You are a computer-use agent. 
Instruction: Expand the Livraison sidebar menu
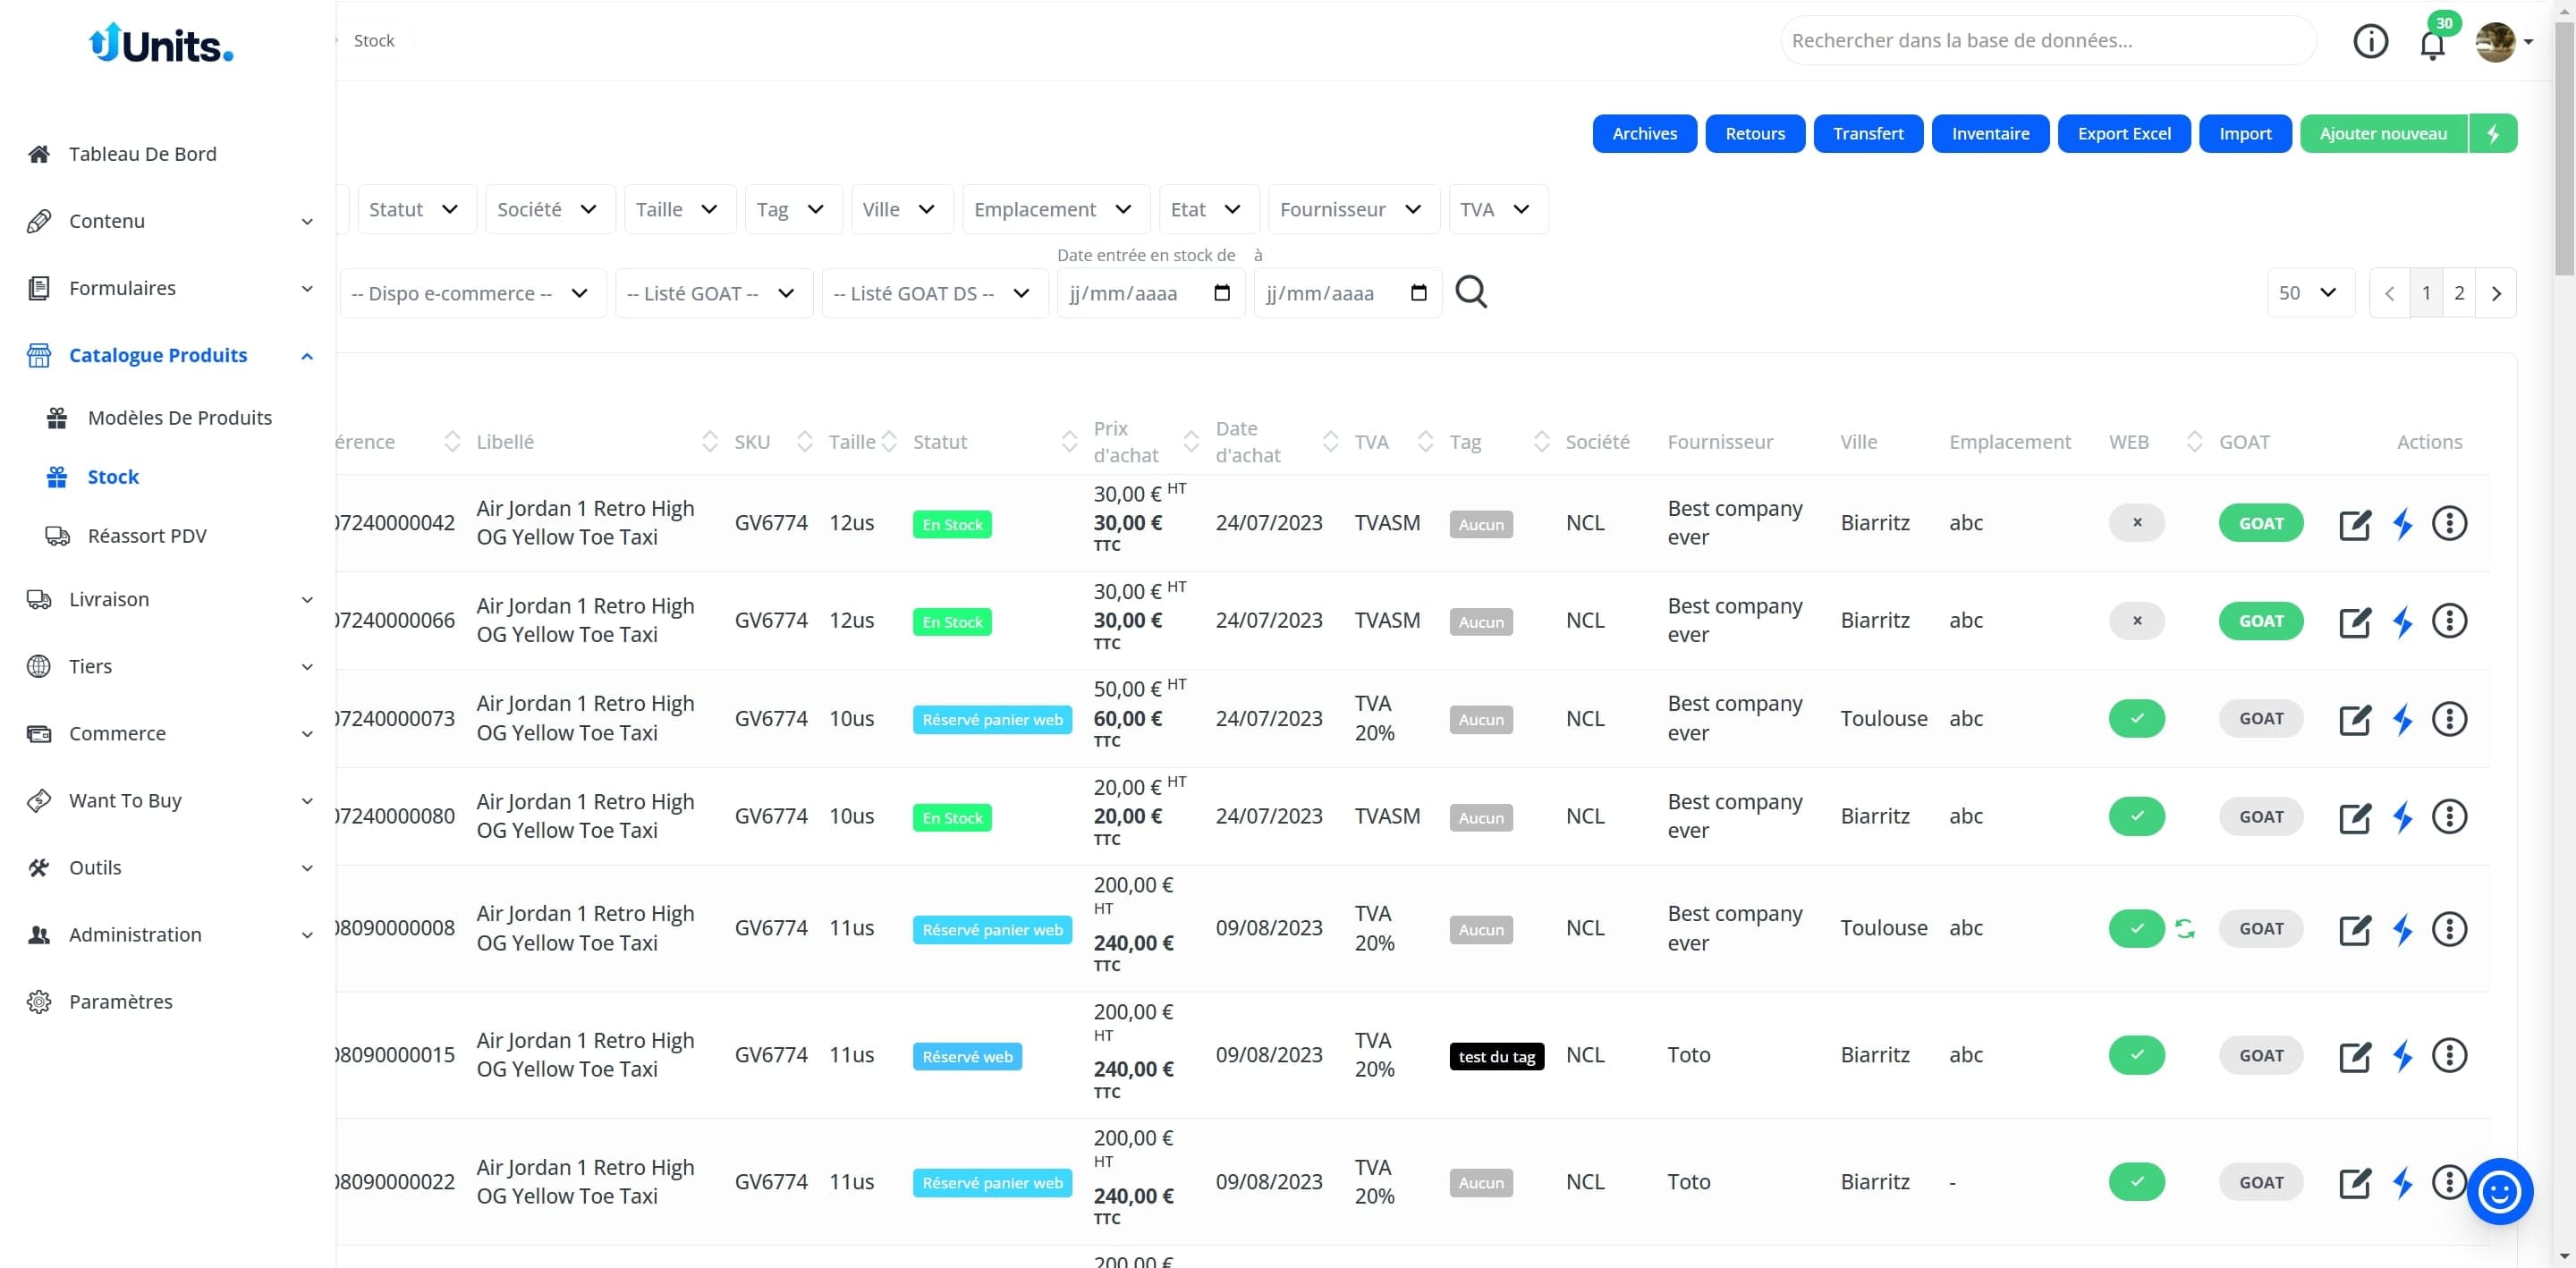click(x=169, y=599)
